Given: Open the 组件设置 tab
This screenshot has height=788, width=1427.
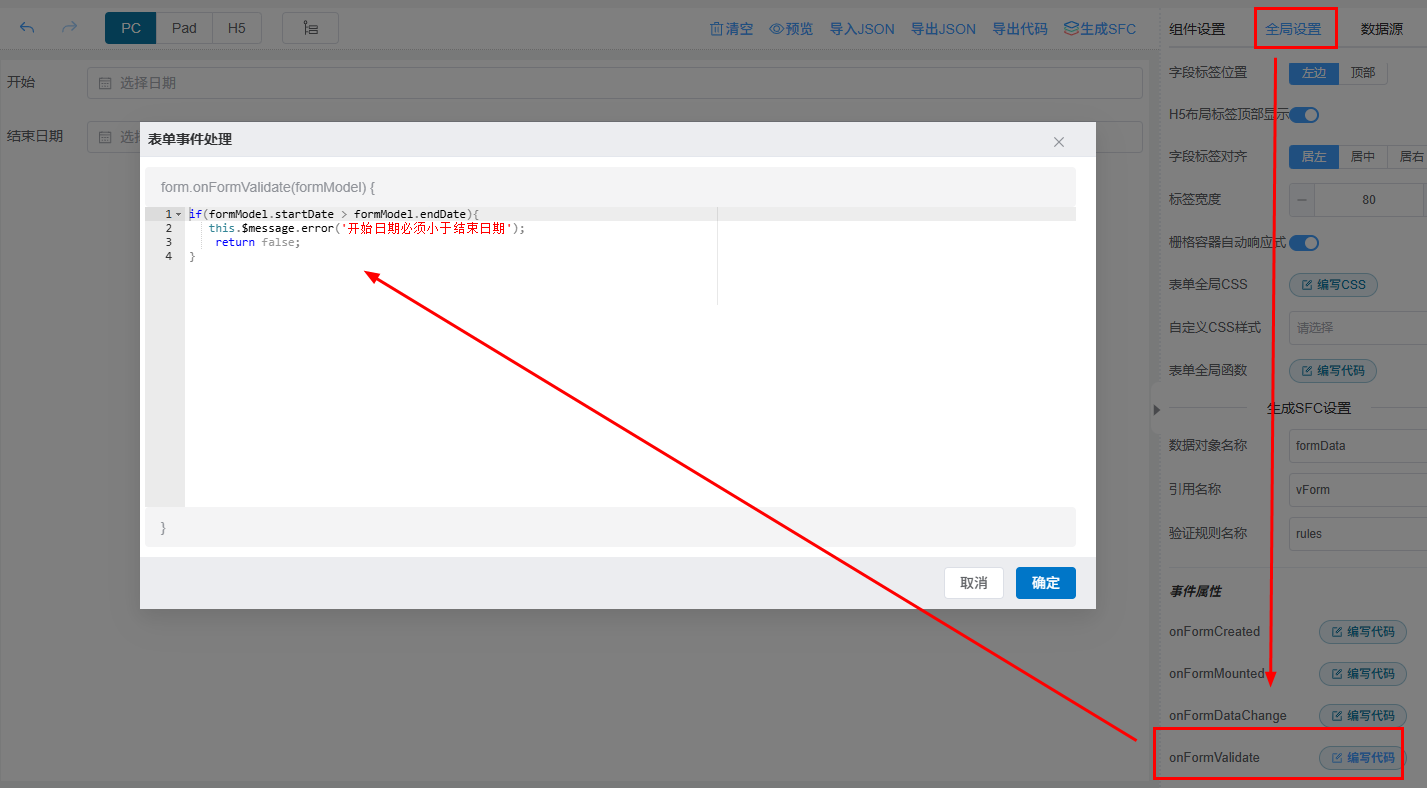Looking at the screenshot, I should click(1197, 29).
